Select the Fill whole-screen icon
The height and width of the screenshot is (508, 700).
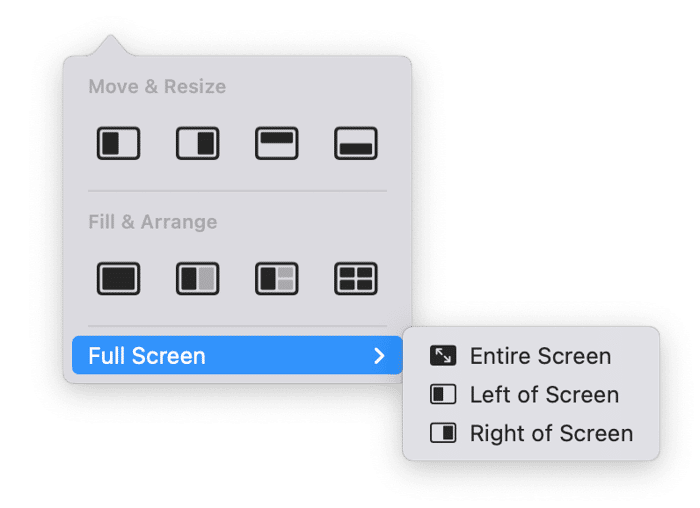click(x=118, y=278)
